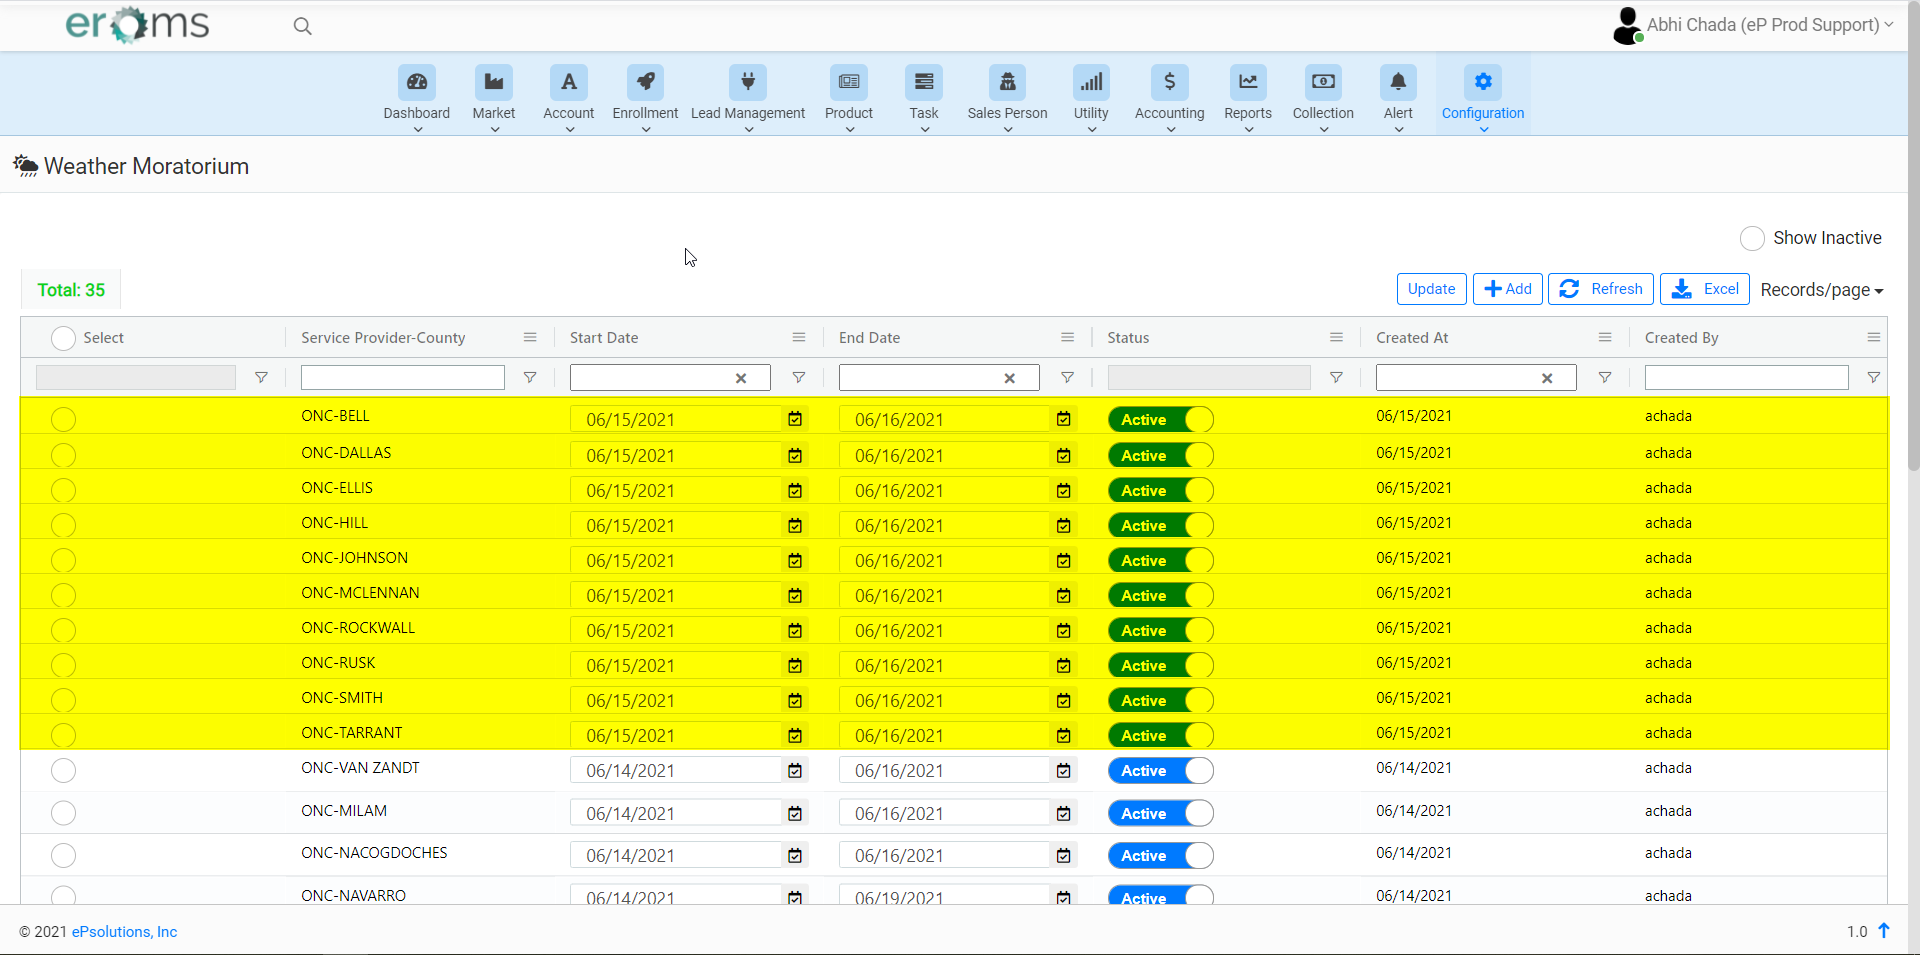Select the Enrollment rocket icon

[x=644, y=82]
